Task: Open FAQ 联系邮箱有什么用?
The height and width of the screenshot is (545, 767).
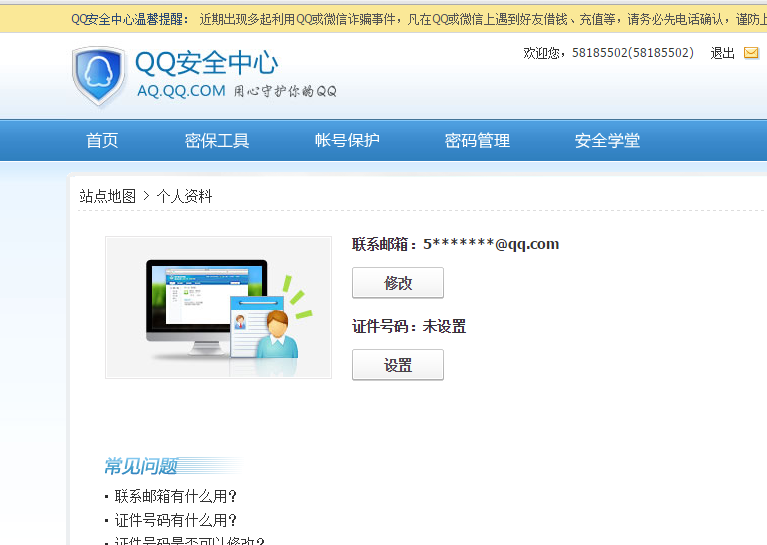Action: 176,496
